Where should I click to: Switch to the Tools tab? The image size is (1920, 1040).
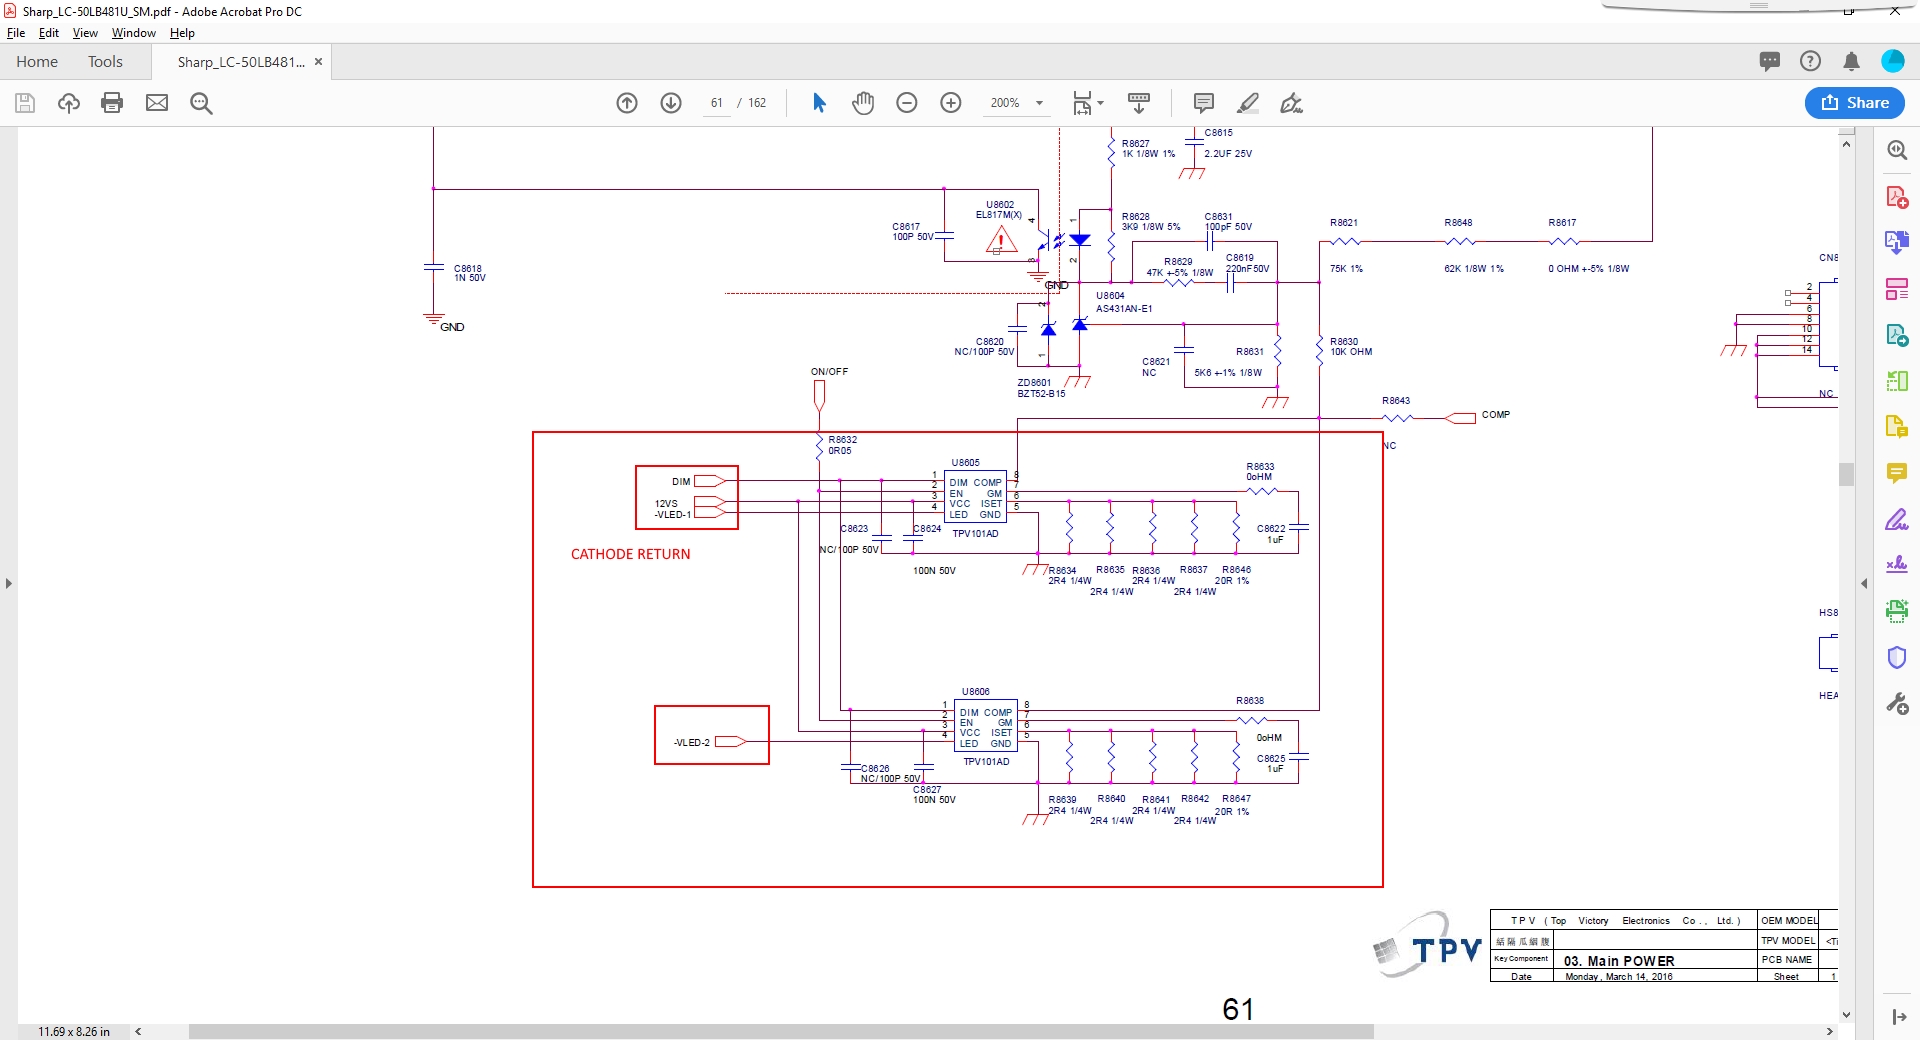pos(105,62)
